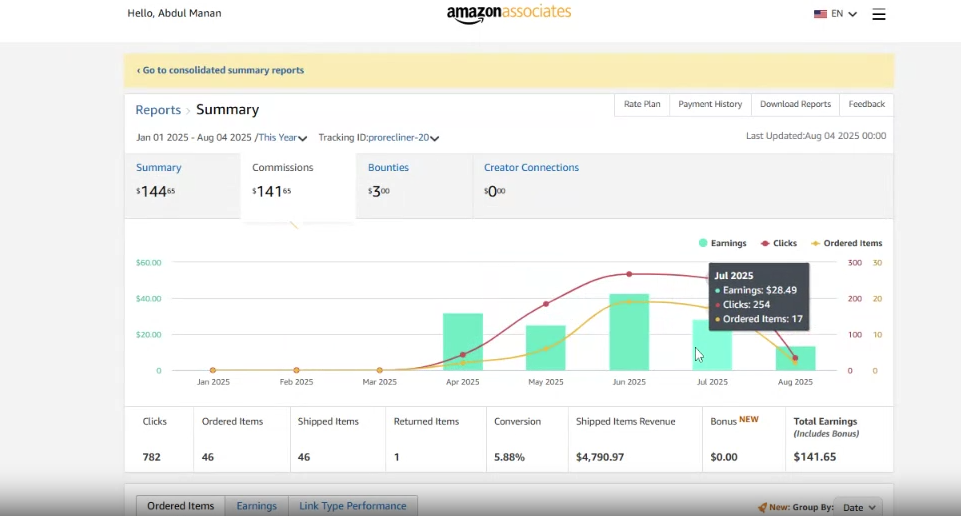Click the Jun 2025 earnings bar

point(629,332)
